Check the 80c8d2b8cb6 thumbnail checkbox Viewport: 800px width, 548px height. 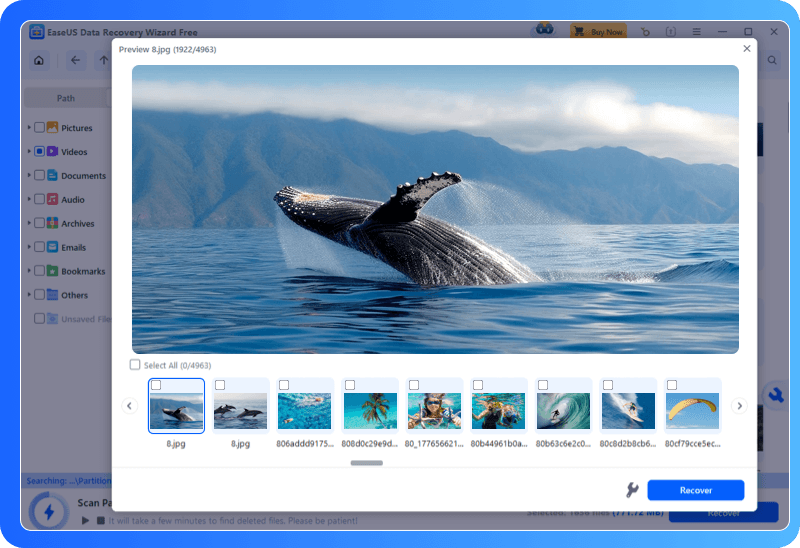608,385
